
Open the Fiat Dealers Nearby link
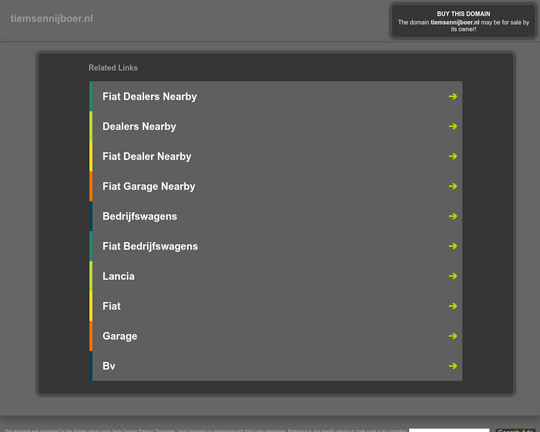149,96
